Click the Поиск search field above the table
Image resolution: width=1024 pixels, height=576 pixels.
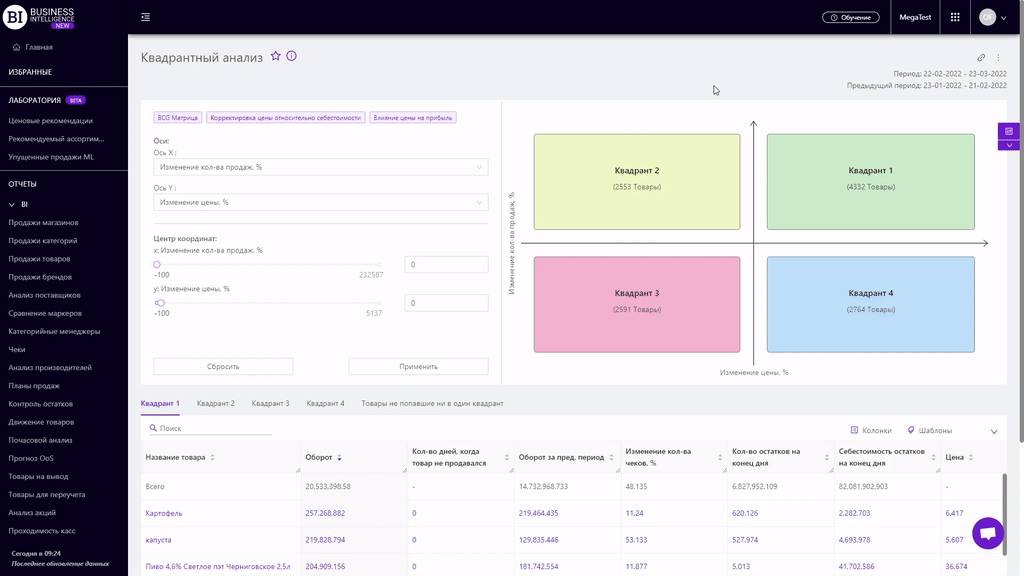[x=210, y=428]
